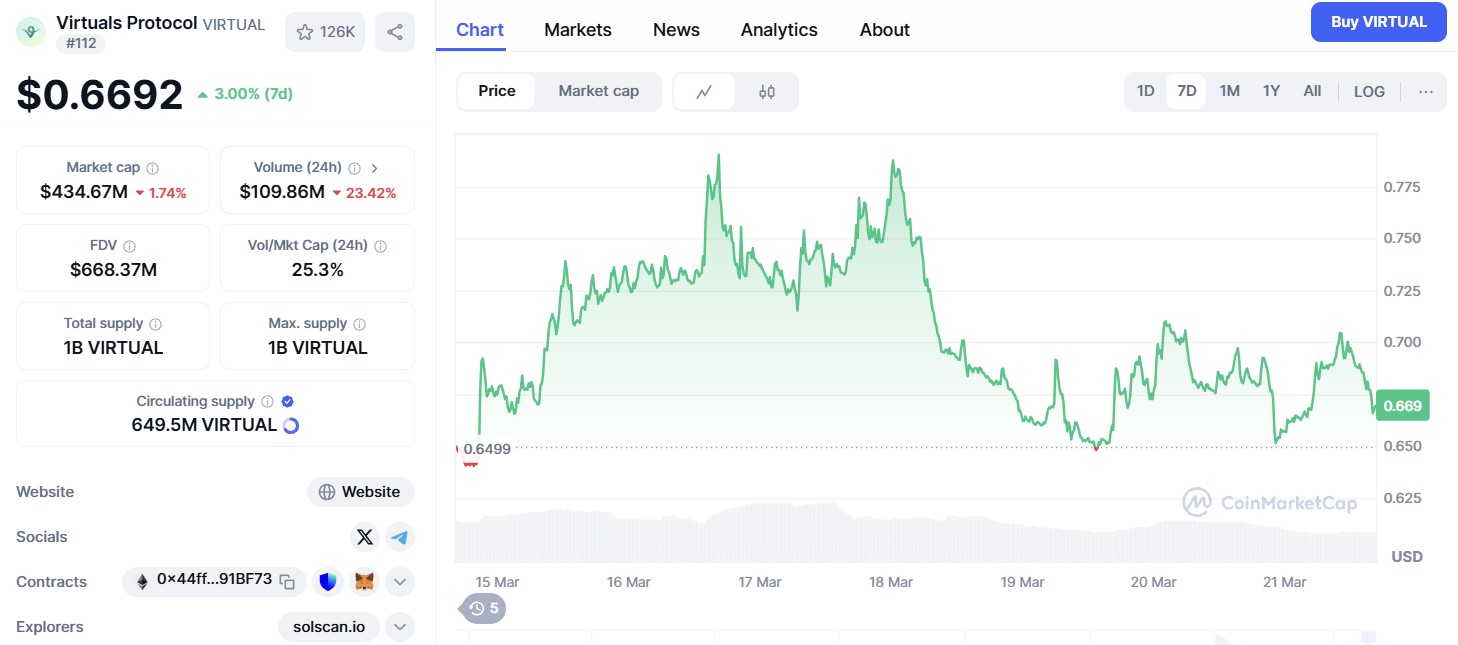The height and width of the screenshot is (645, 1458).
Task: Open the project Website link
Action: pyautogui.click(x=361, y=492)
